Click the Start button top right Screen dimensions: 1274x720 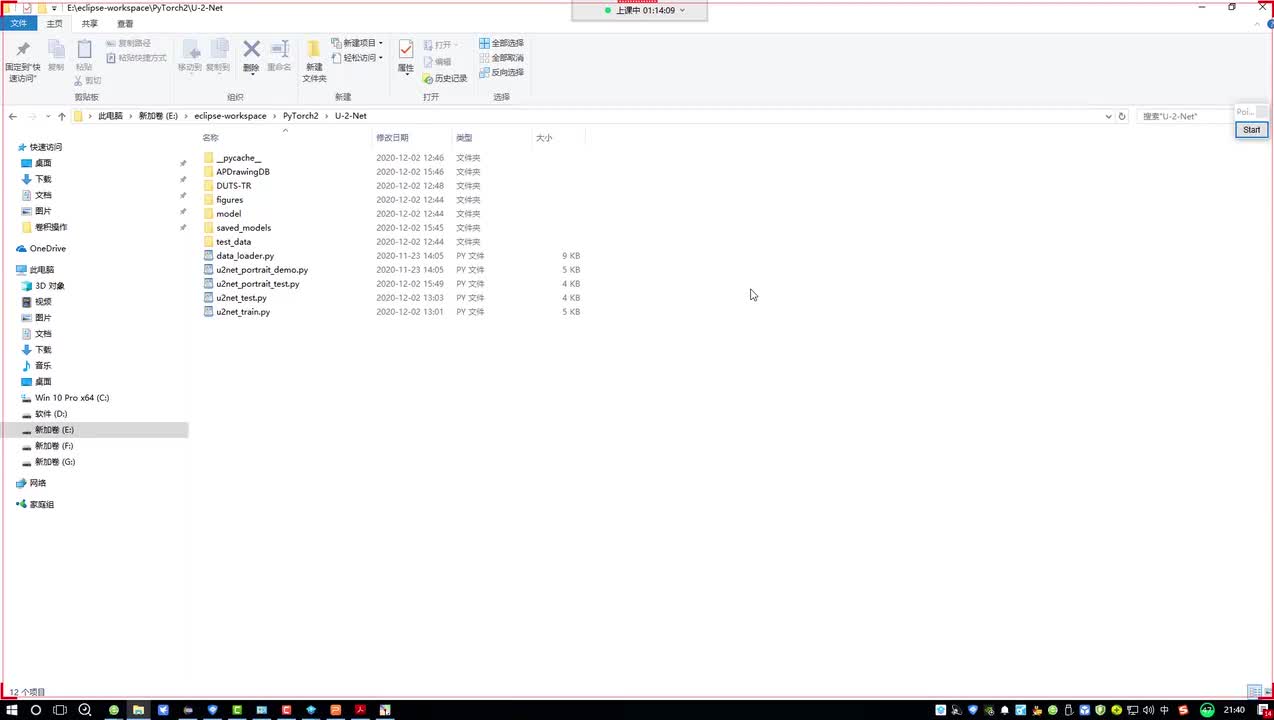click(x=1251, y=130)
